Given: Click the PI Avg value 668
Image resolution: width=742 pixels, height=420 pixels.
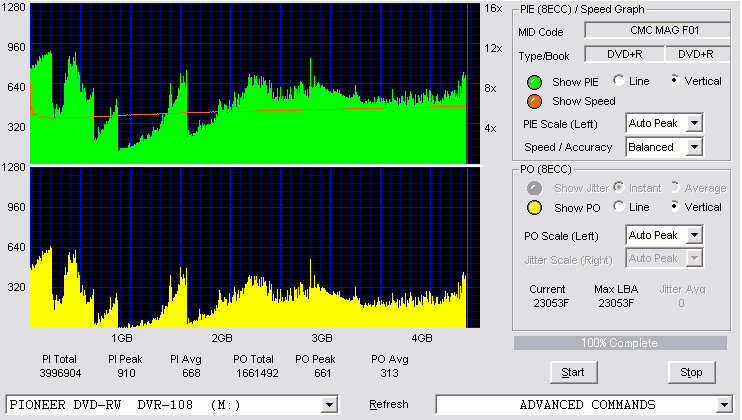Looking at the screenshot, I should tap(191, 373).
